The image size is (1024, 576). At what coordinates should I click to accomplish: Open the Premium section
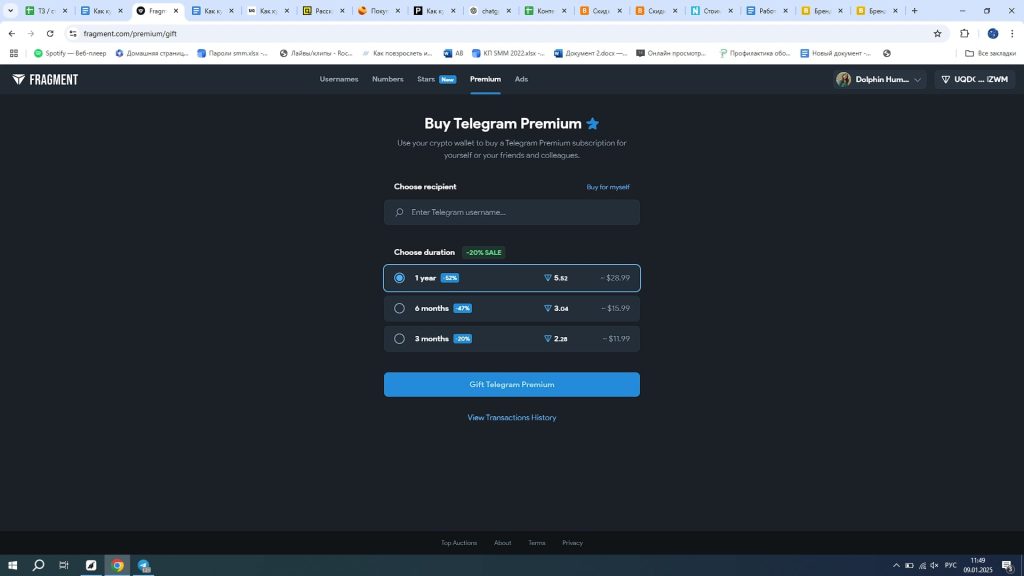(485, 79)
